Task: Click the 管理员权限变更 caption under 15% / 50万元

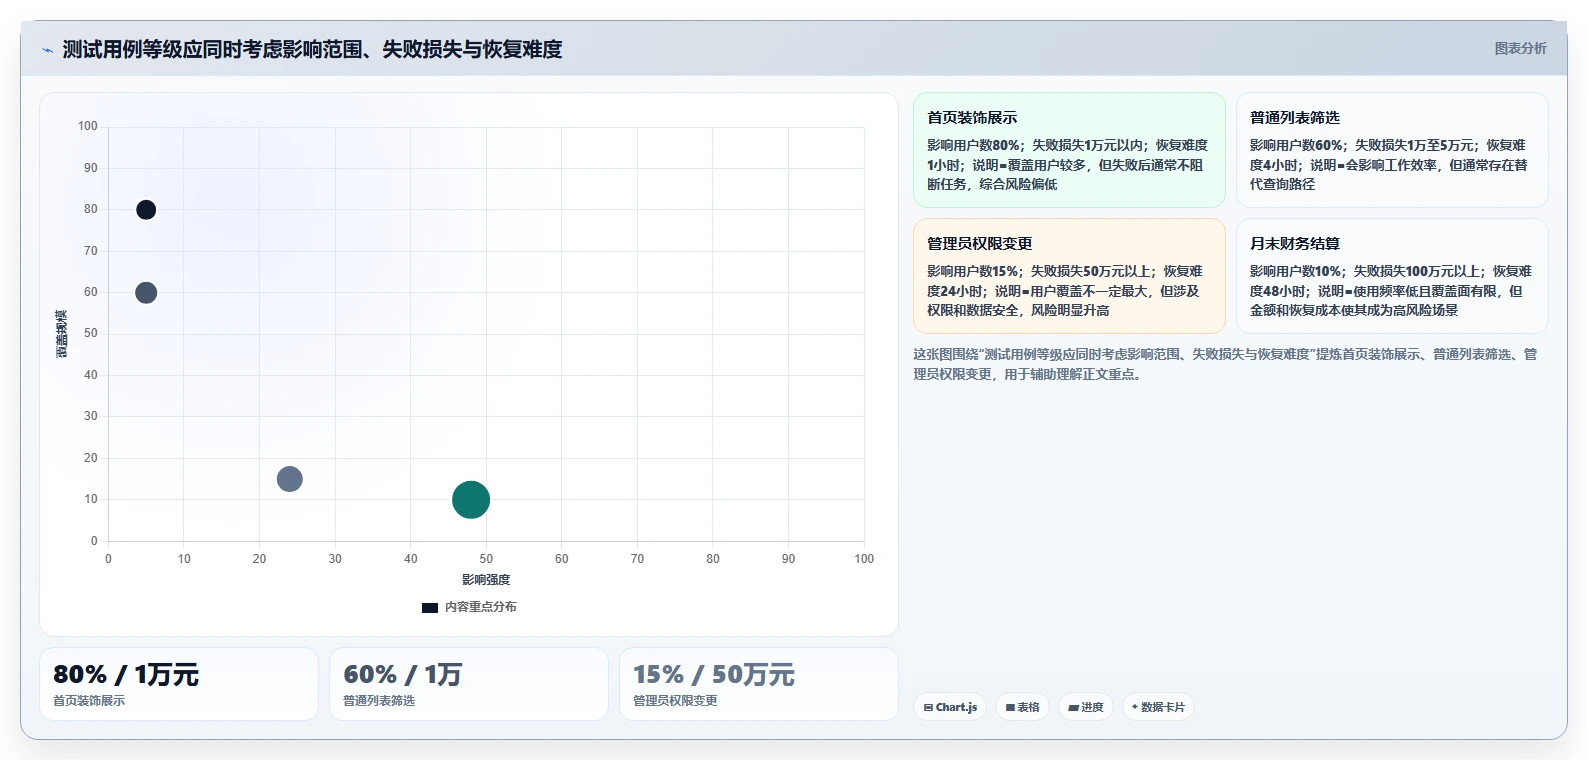Action: [x=675, y=701]
